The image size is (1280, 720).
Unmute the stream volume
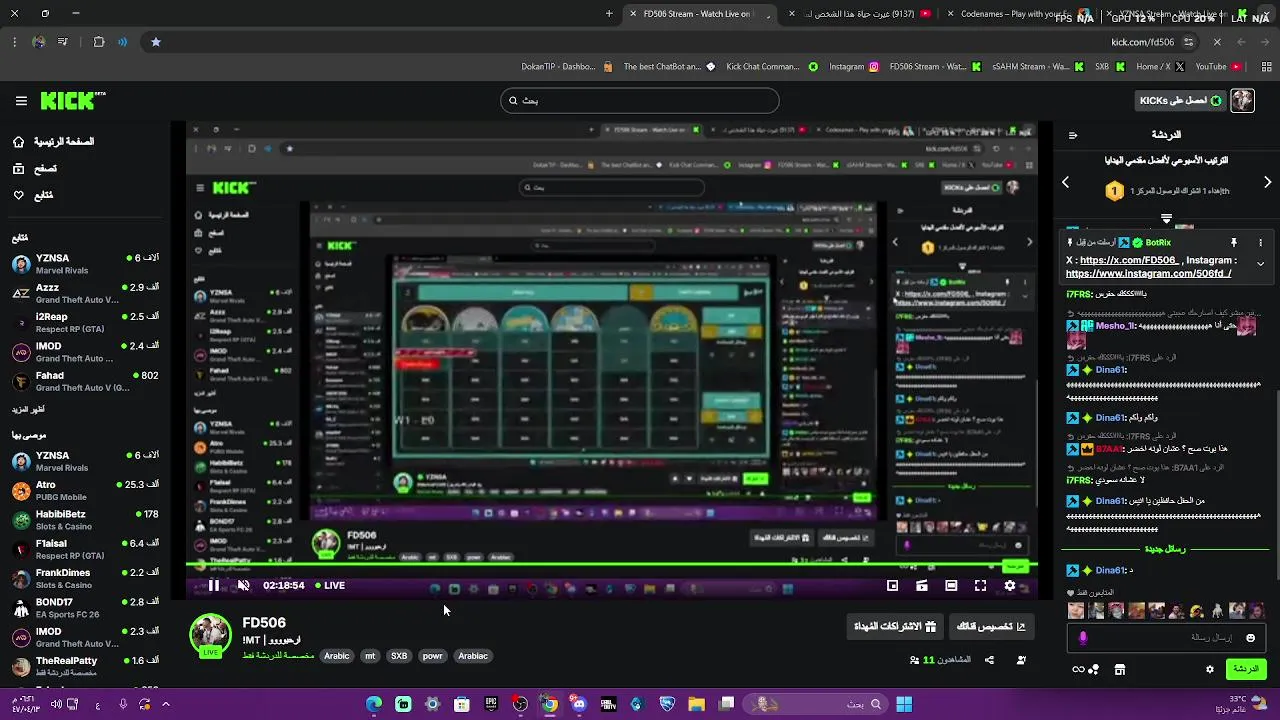click(243, 586)
